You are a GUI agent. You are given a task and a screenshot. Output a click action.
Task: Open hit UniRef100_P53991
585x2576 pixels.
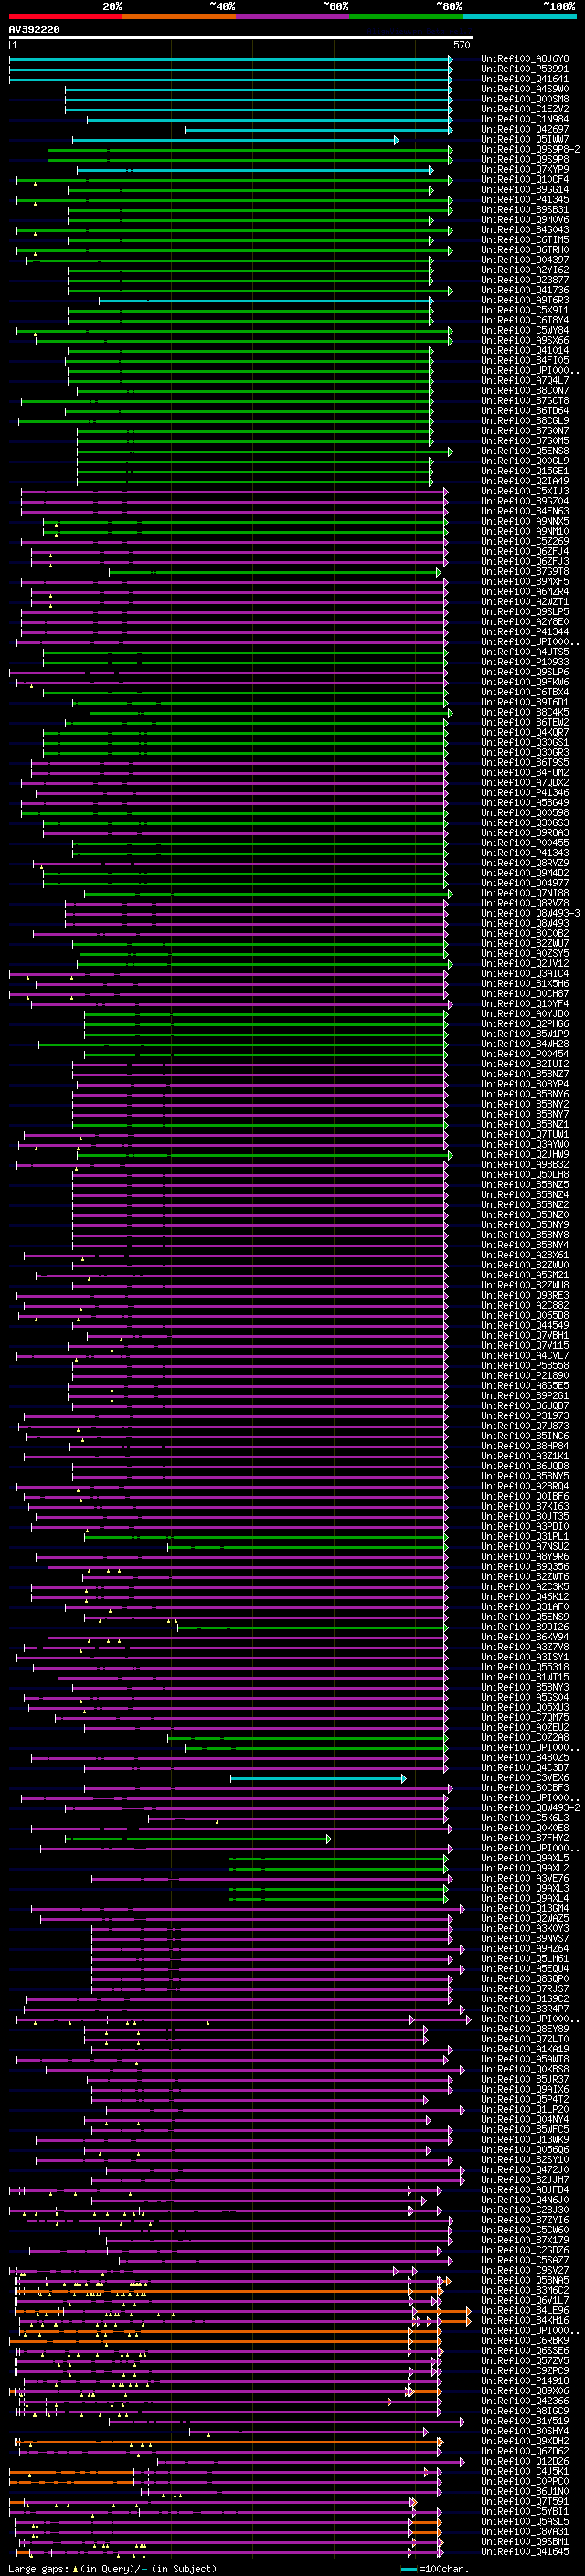tap(525, 69)
